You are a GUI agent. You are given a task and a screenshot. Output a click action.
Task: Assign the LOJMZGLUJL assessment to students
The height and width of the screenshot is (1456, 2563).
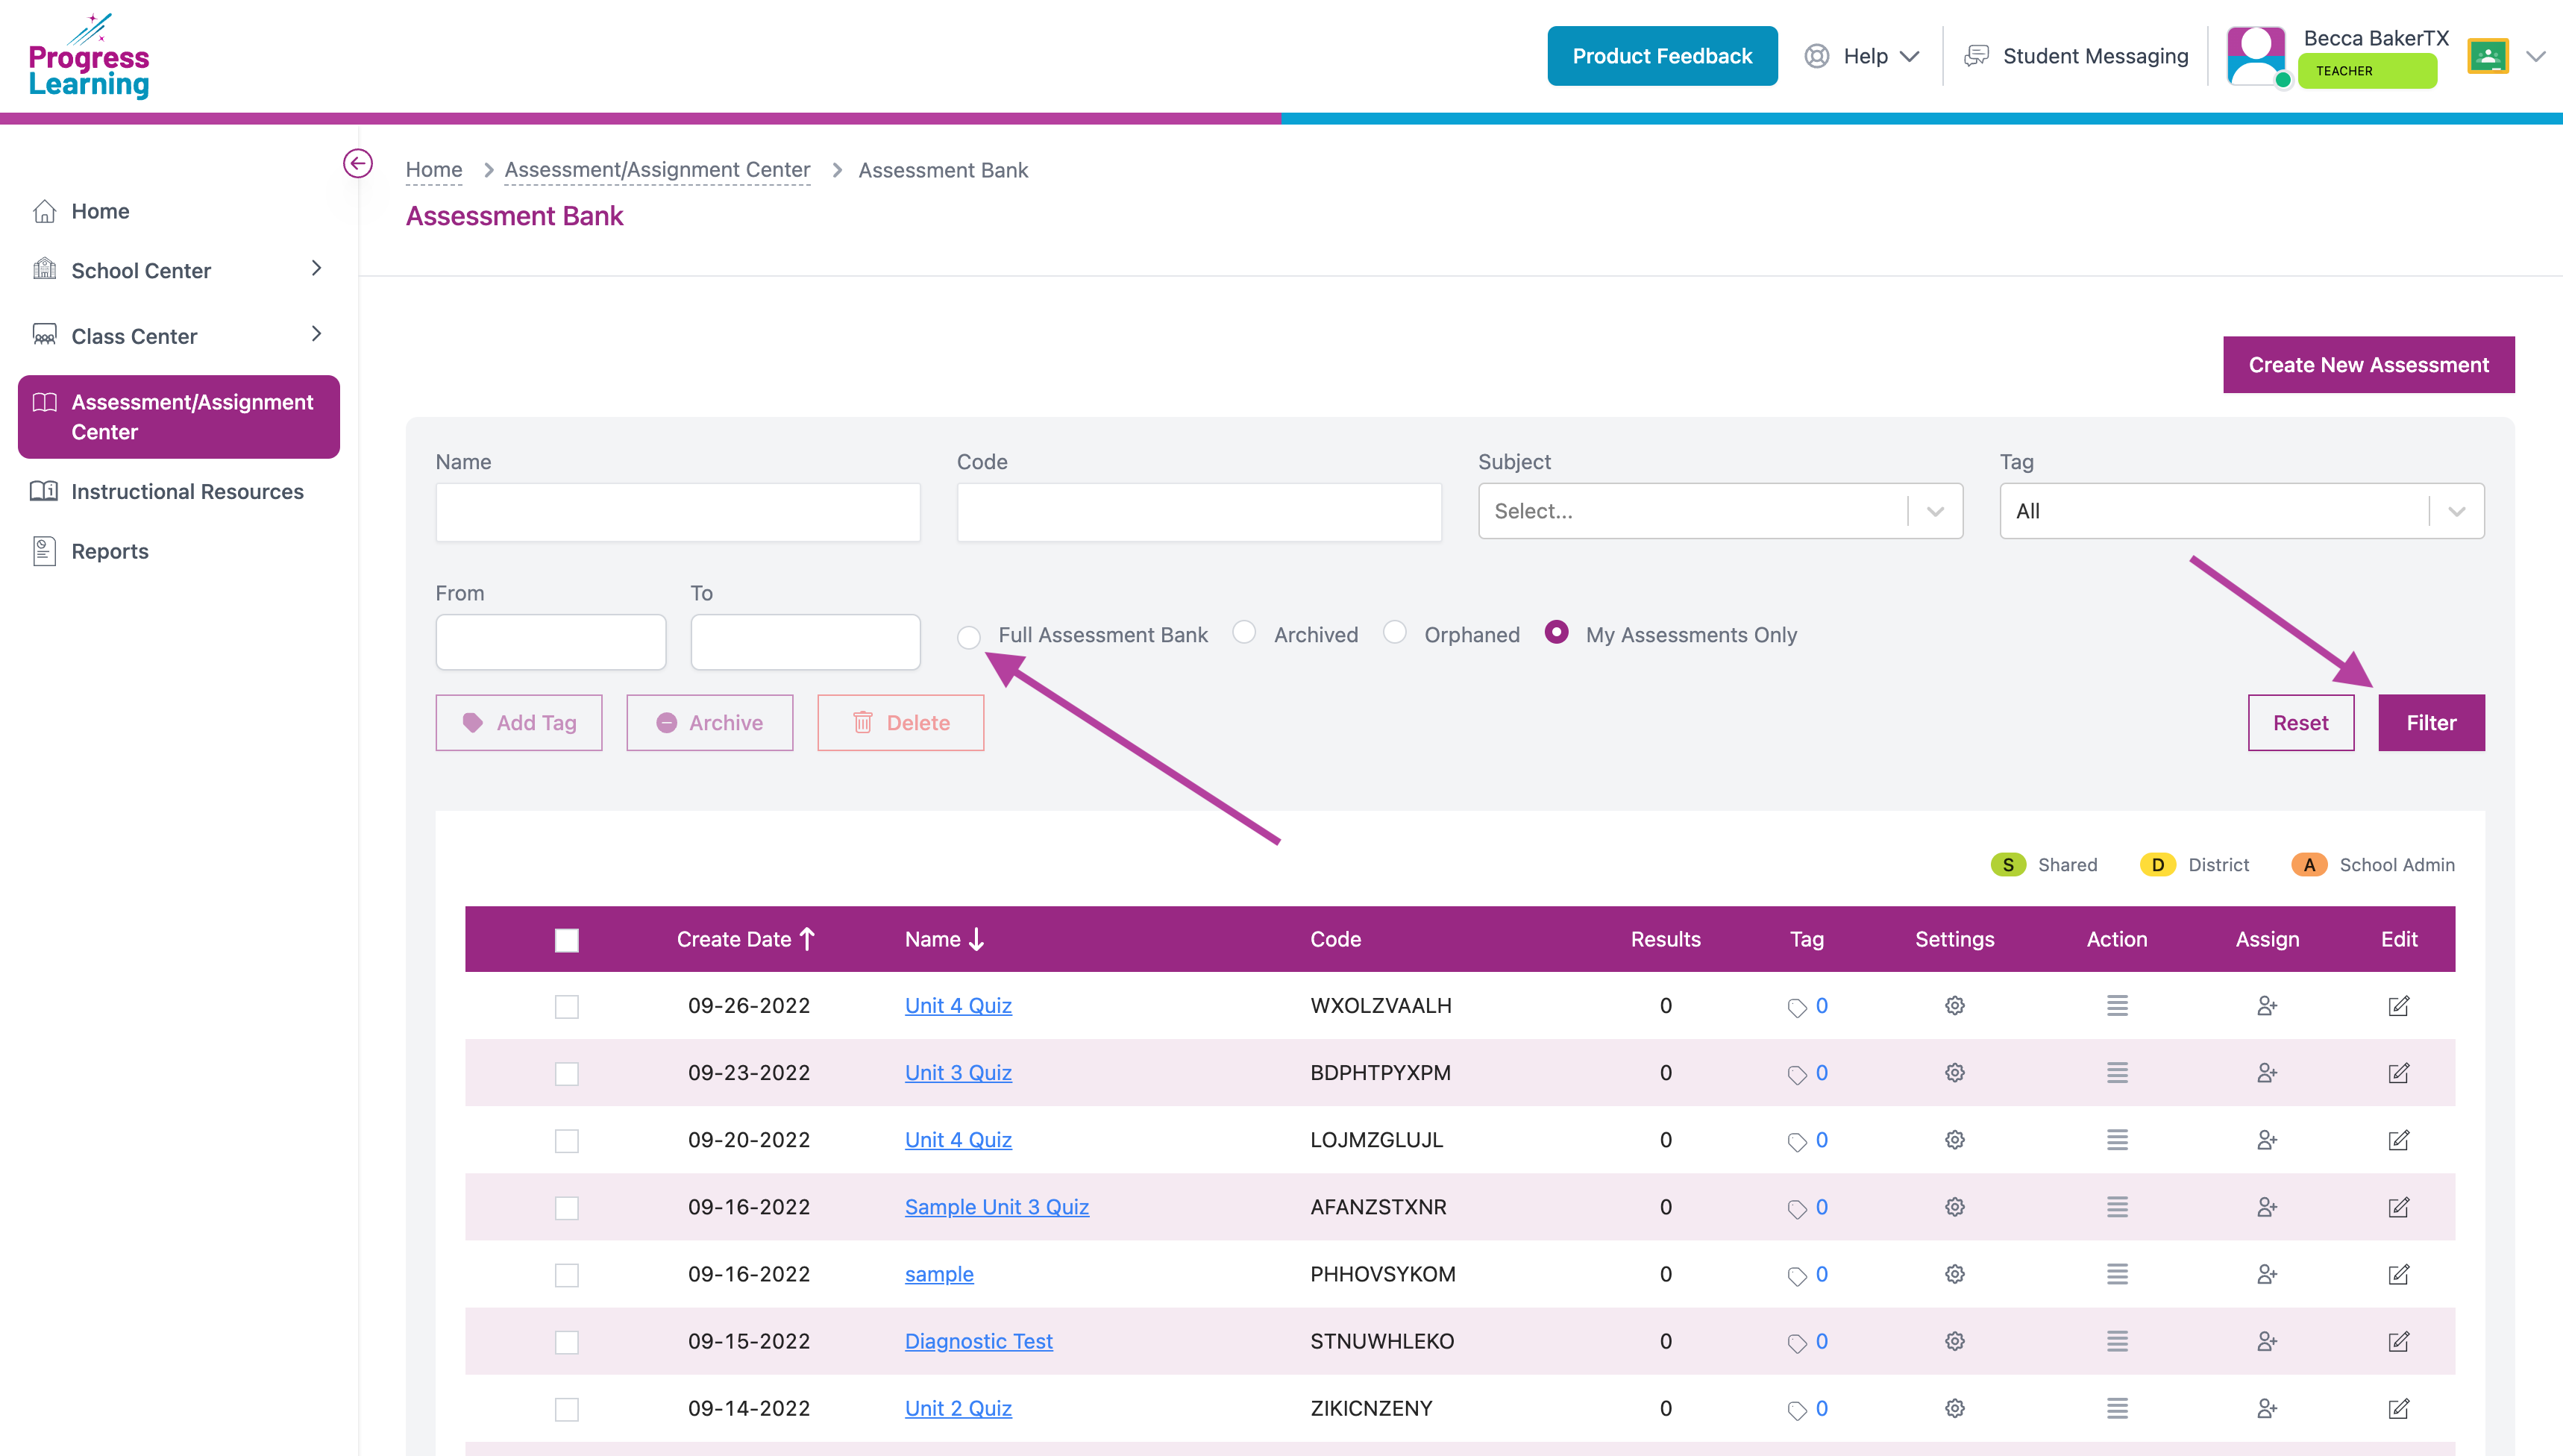tap(2266, 1139)
